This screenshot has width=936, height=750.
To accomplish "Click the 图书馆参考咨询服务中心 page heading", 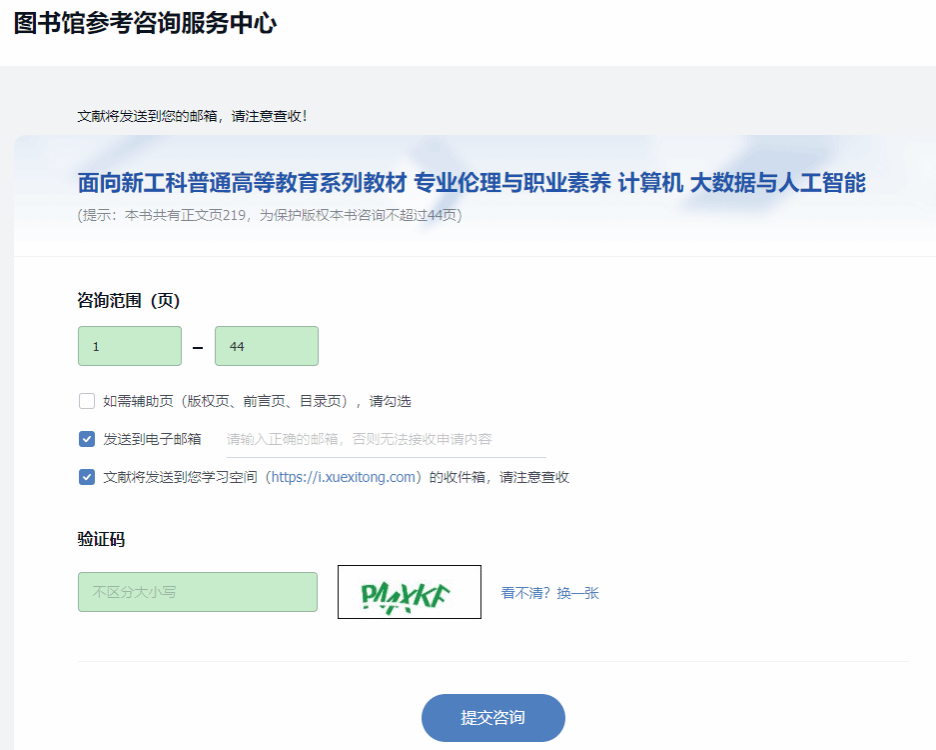I will (x=145, y=24).
